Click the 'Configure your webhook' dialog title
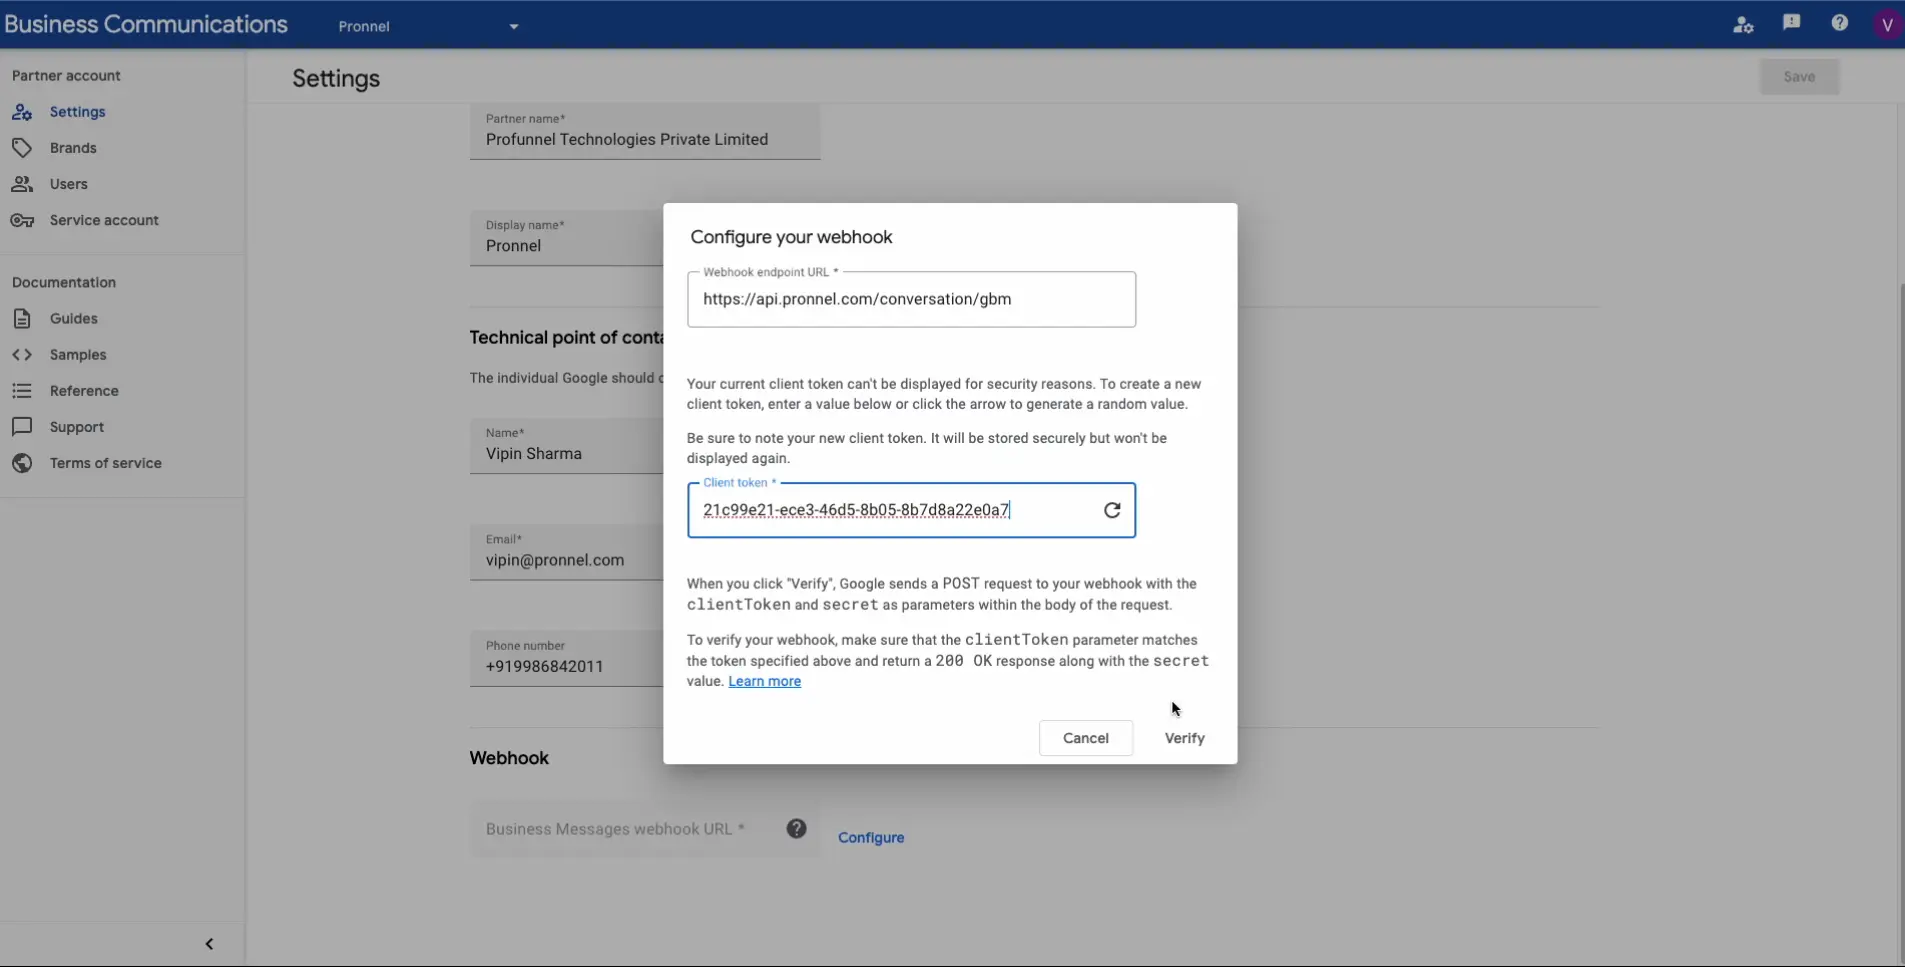 coord(791,237)
